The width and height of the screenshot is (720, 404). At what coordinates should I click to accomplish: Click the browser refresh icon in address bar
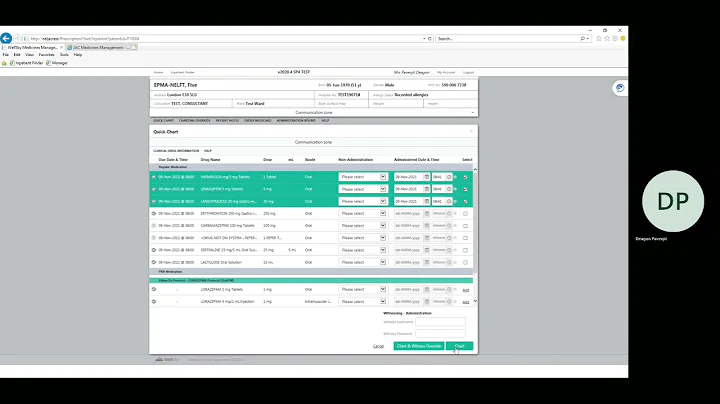[x=430, y=39]
